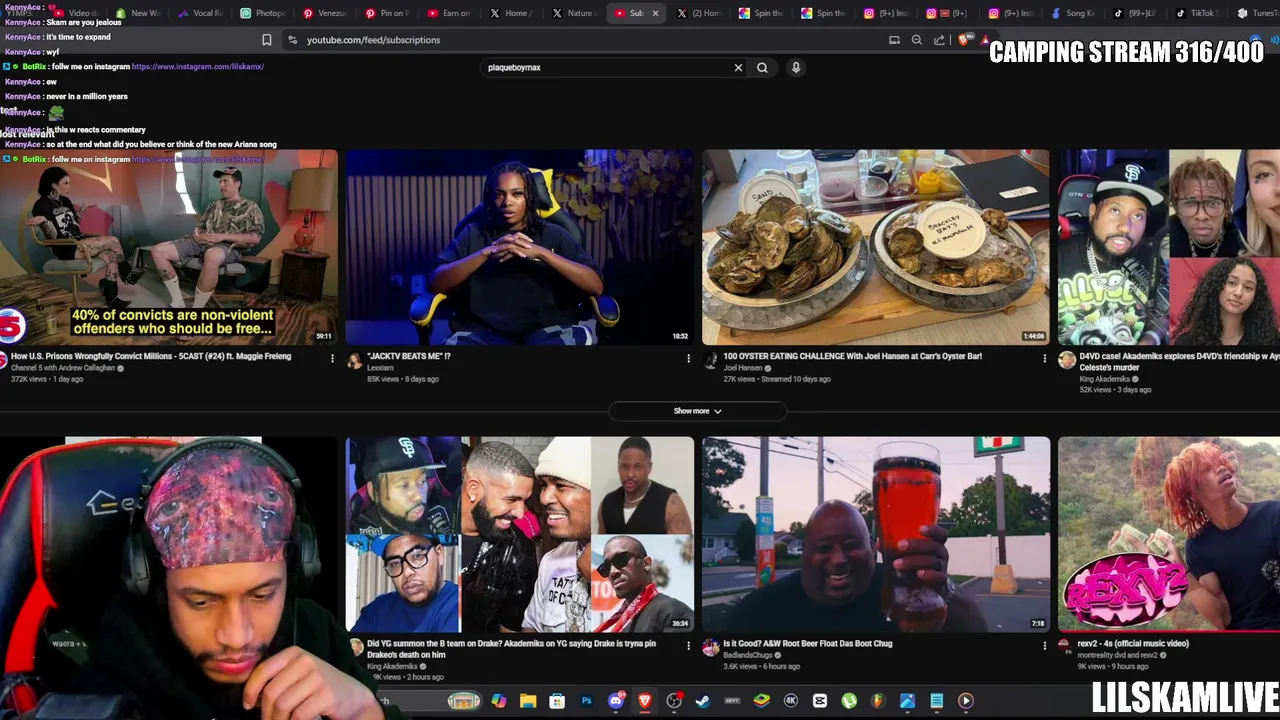
Task: Open OBS Studio from the taskbar
Action: point(674,701)
